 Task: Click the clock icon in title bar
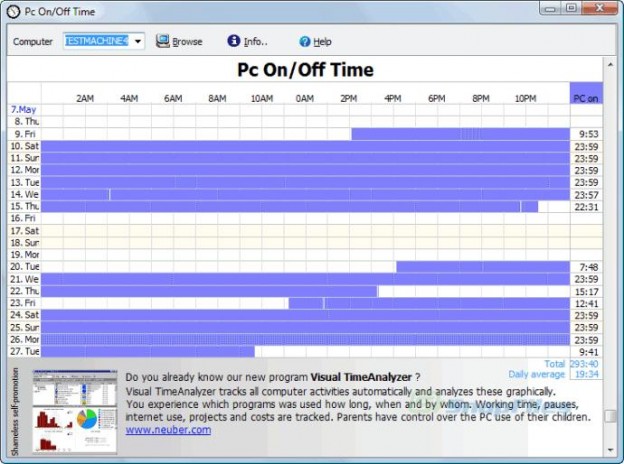tap(13, 12)
